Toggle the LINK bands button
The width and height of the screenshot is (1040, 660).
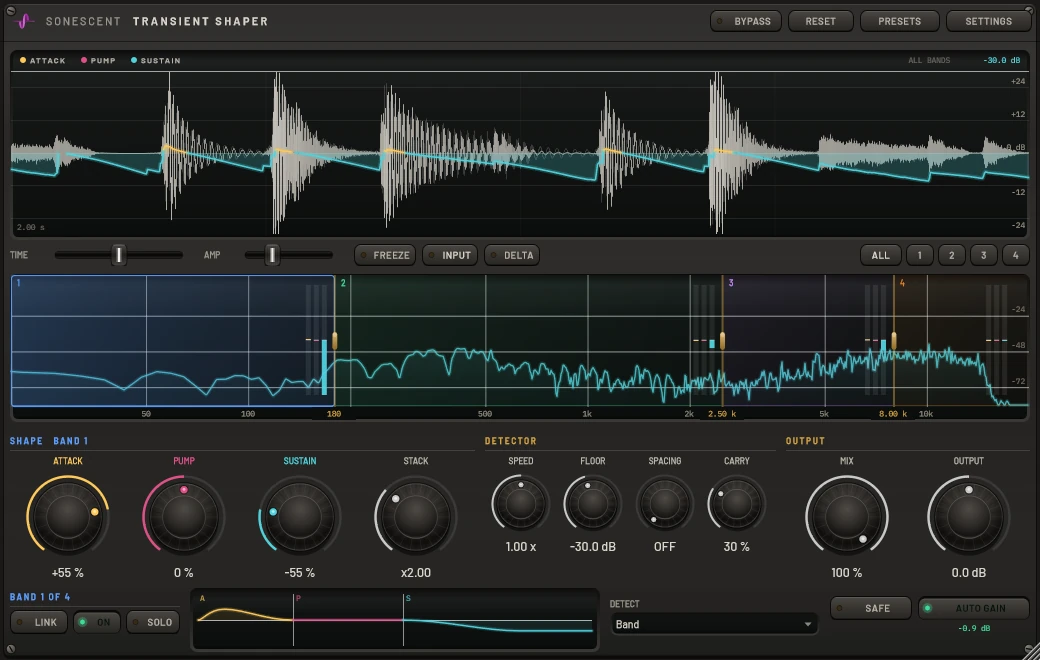click(x=38, y=622)
